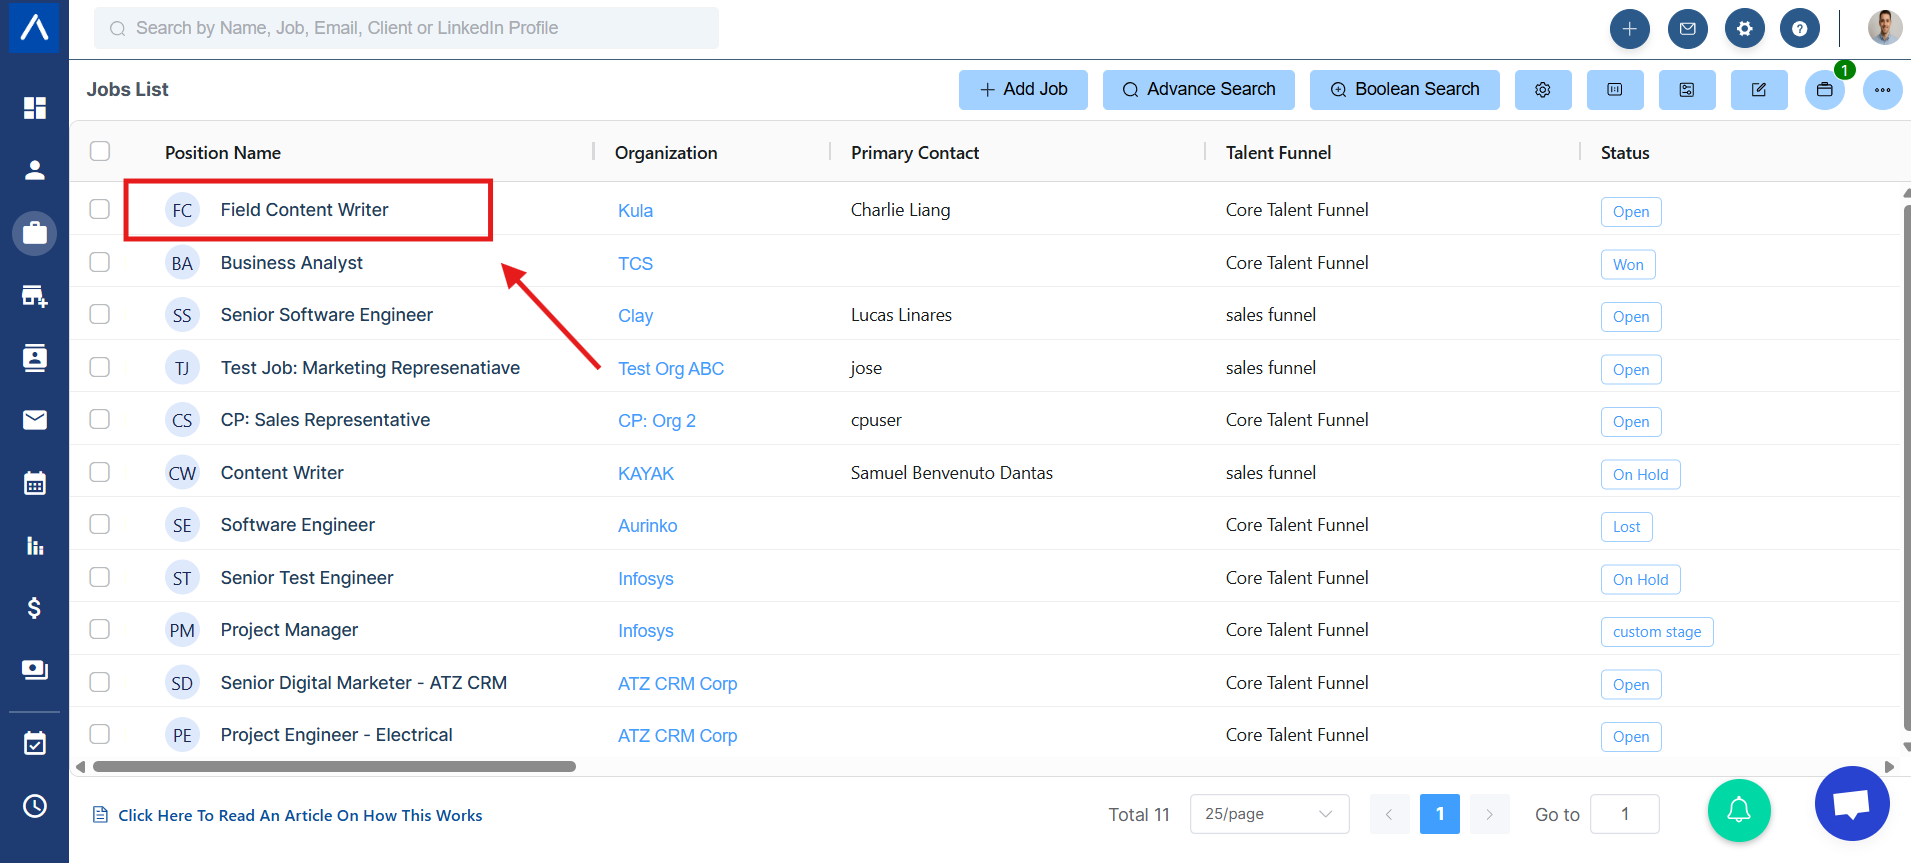Screen dimensions: 1911x863
Task: Open the chat support bubble
Action: [1851, 804]
